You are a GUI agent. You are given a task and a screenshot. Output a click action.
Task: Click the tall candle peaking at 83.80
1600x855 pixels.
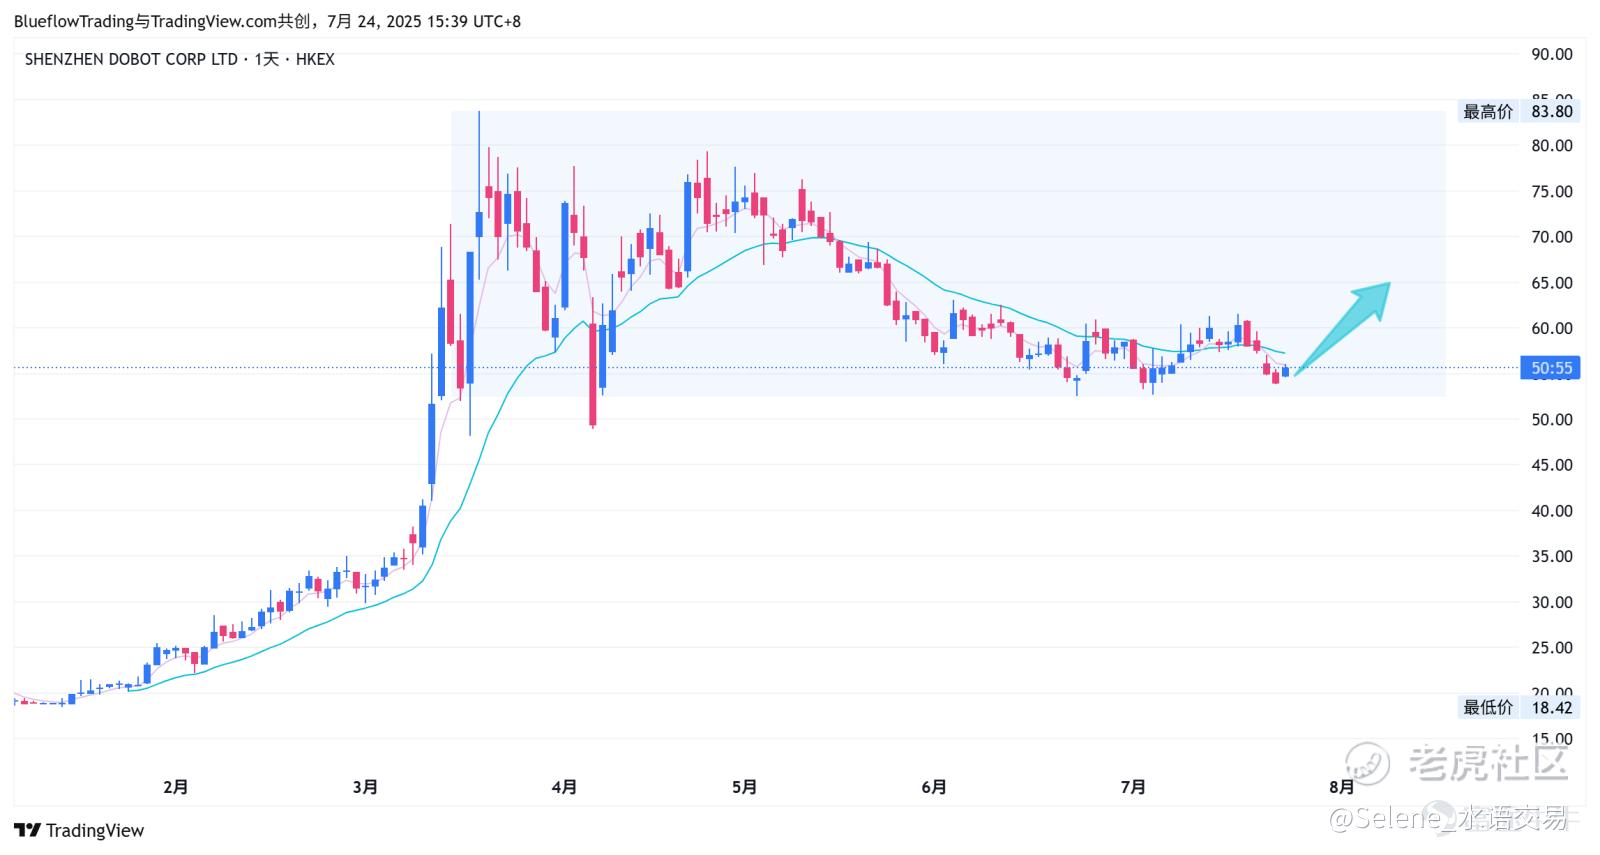(479, 195)
